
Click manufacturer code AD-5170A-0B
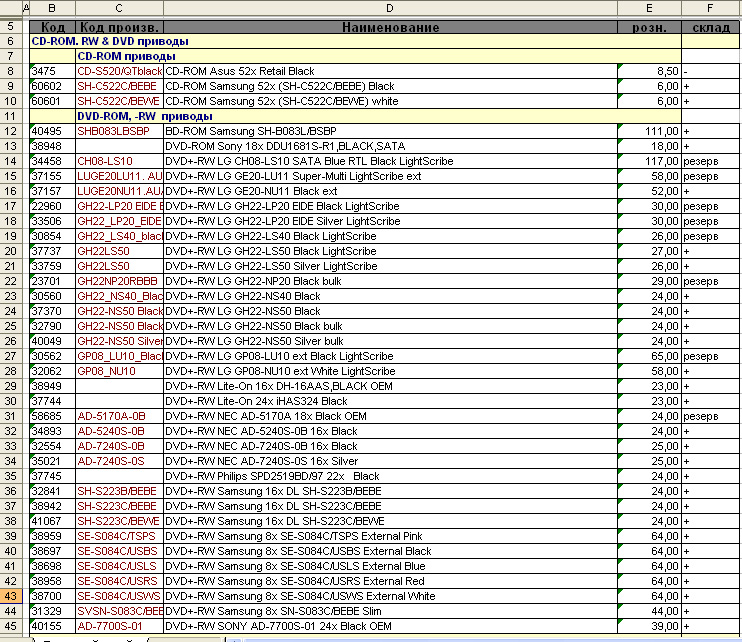point(120,416)
